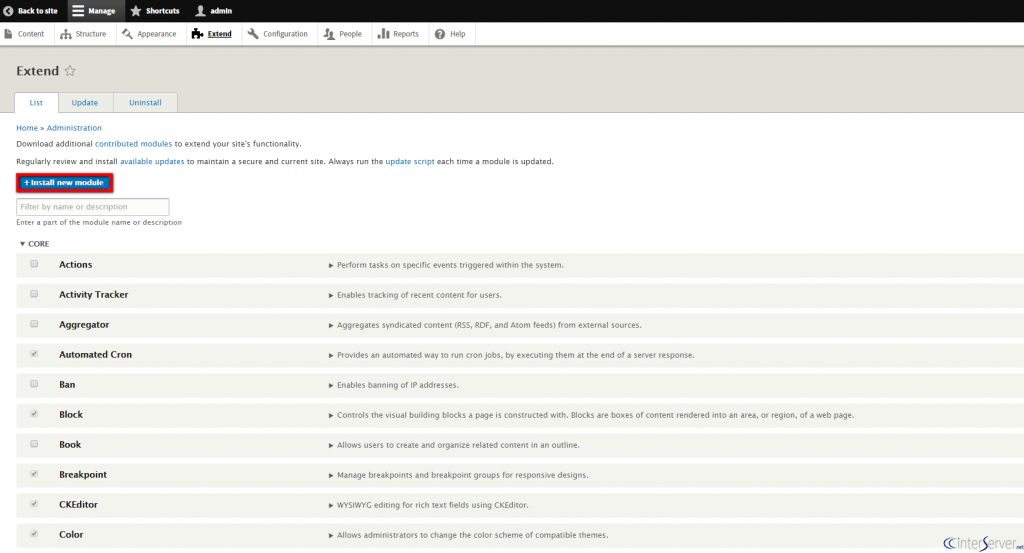This screenshot has height=553, width=1024.
Task: Click the Configuration wrench icon
Action: coord(253,34)
